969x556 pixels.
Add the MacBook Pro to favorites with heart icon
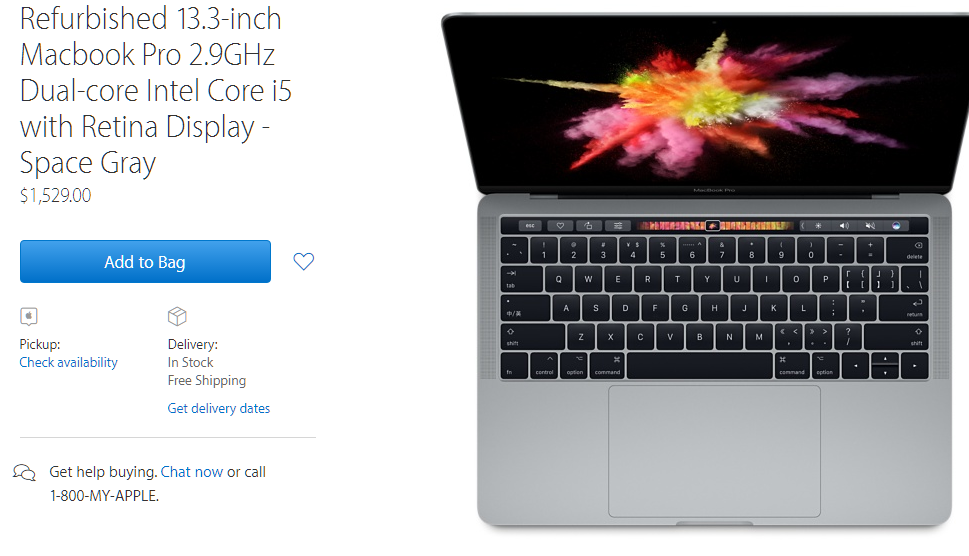pyautogui.click(x=303, y=261)
